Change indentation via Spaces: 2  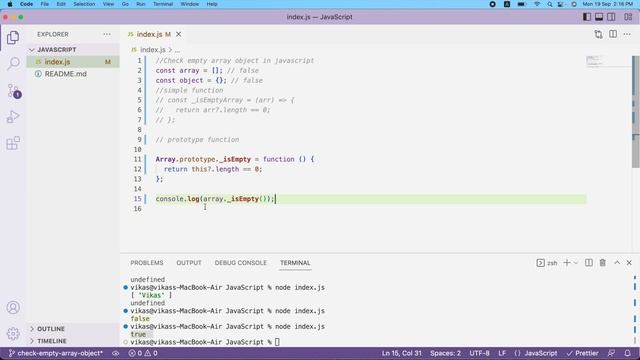445,353
